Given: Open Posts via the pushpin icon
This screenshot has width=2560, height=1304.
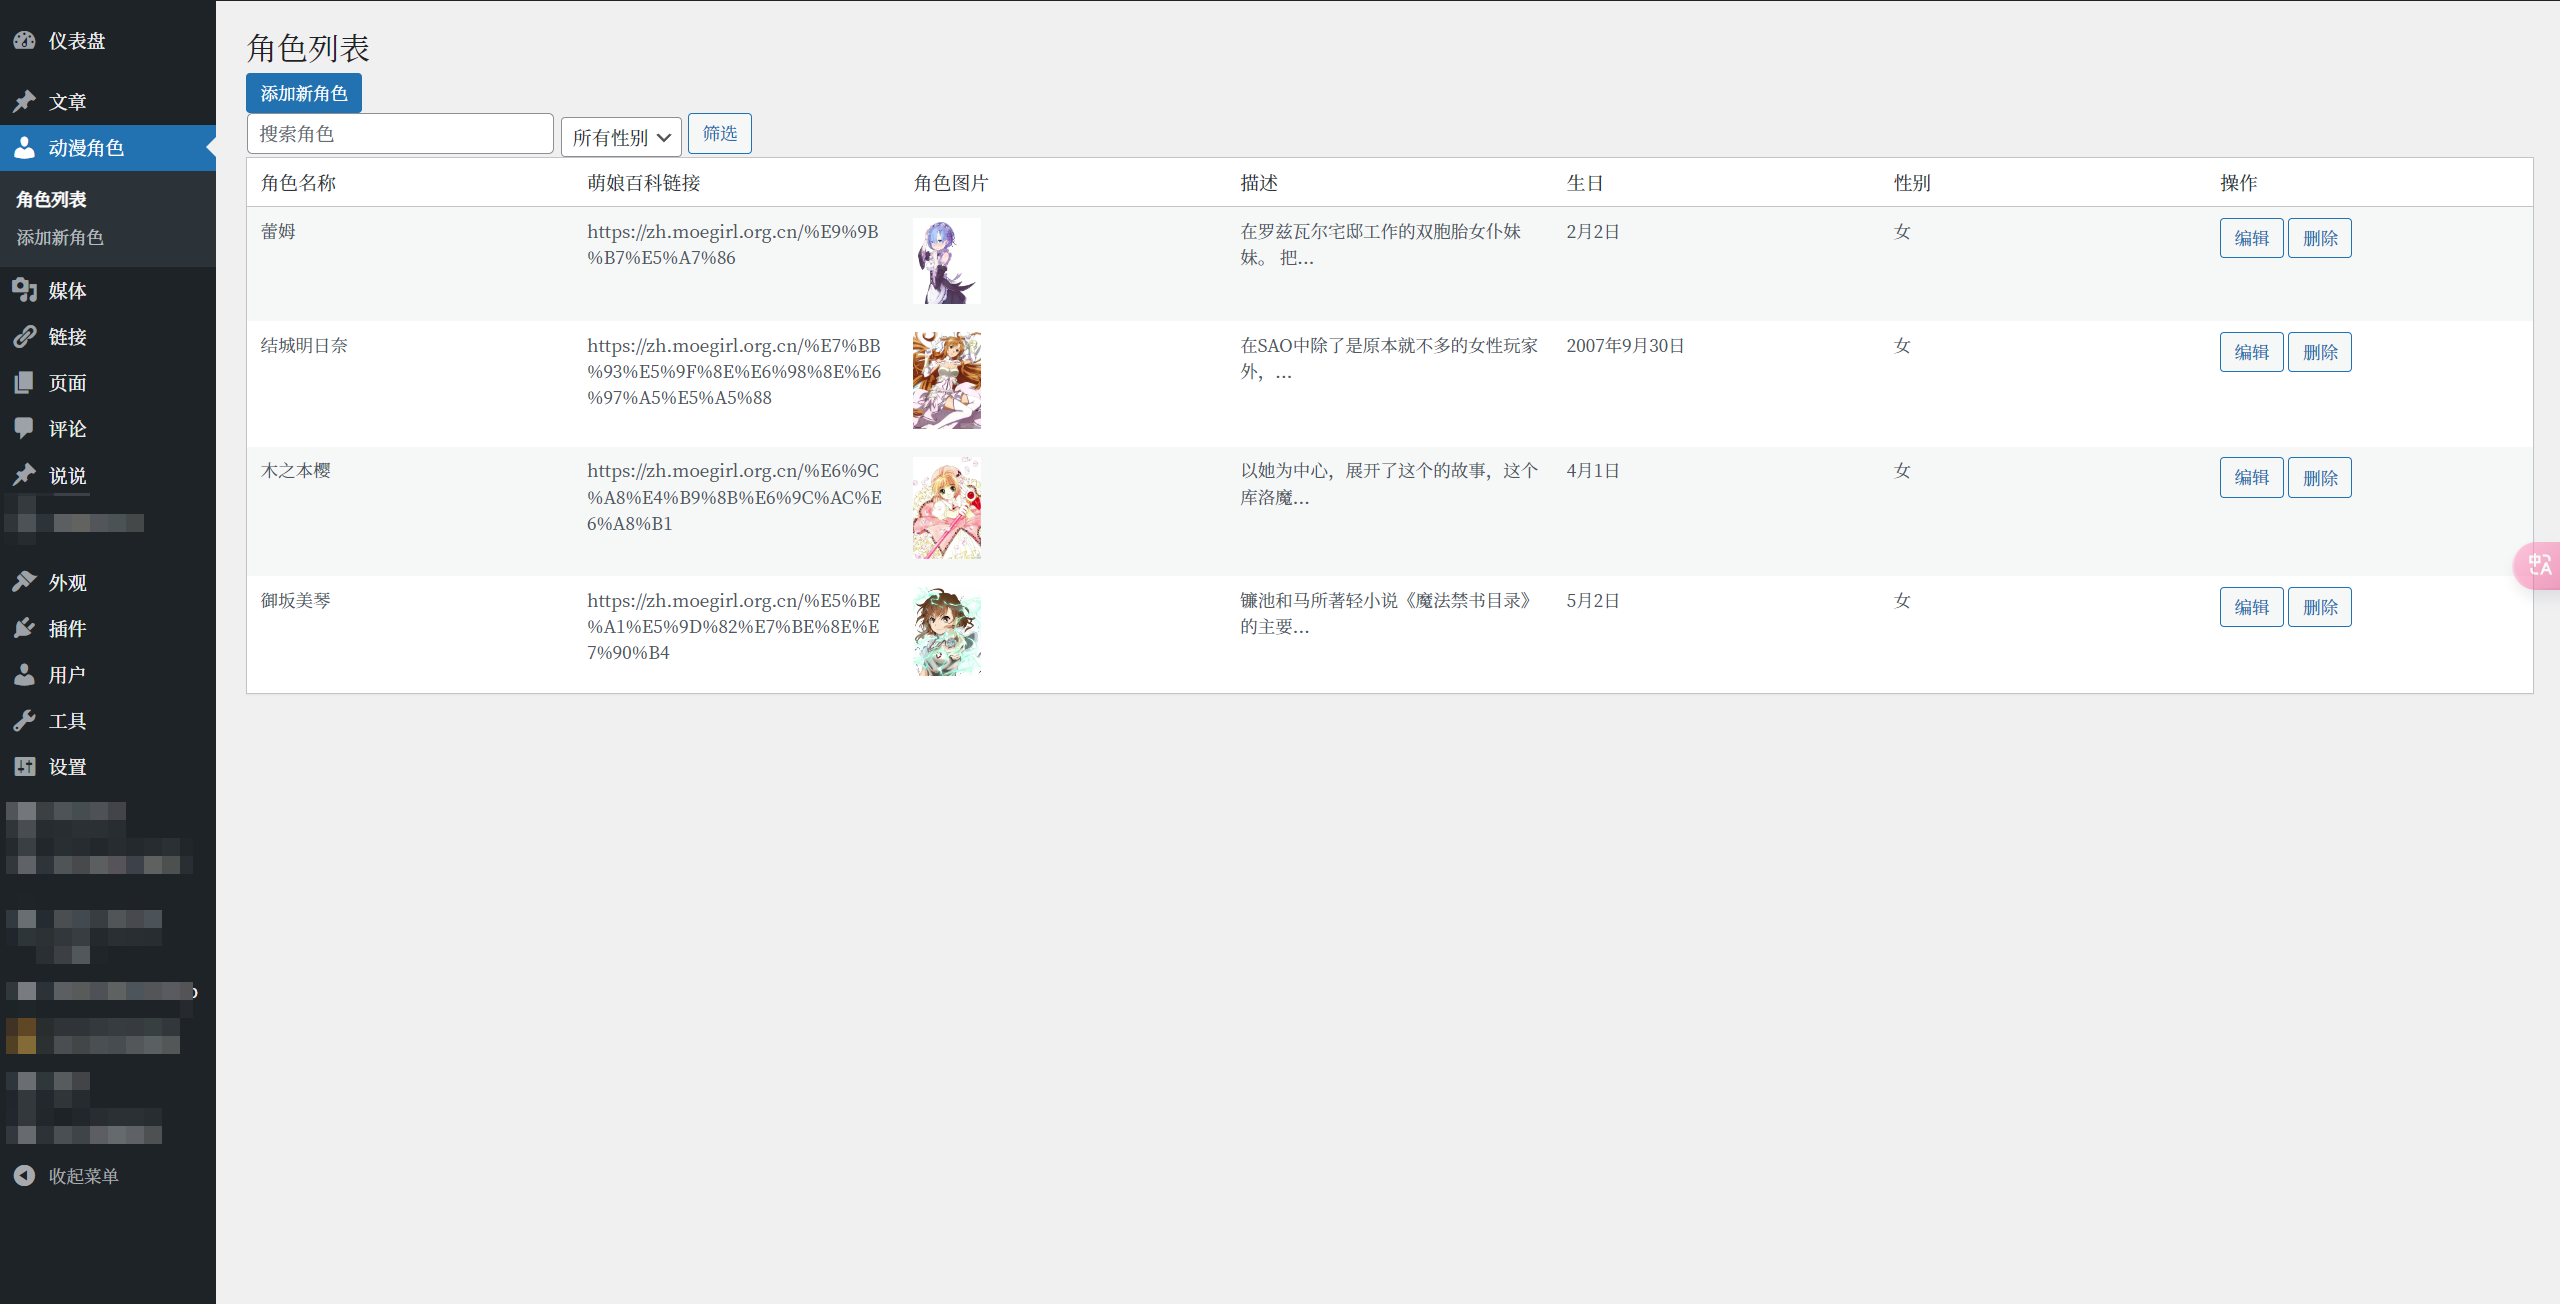Looking at the screenshot, I should point(25,101).
